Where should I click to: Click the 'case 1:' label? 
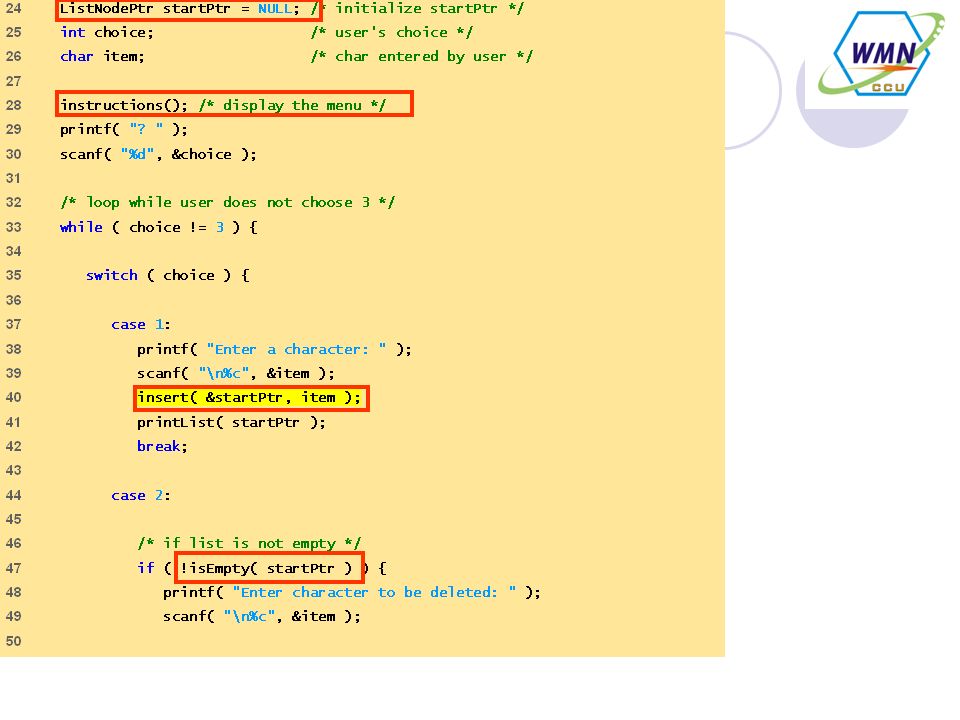[141, 324]
